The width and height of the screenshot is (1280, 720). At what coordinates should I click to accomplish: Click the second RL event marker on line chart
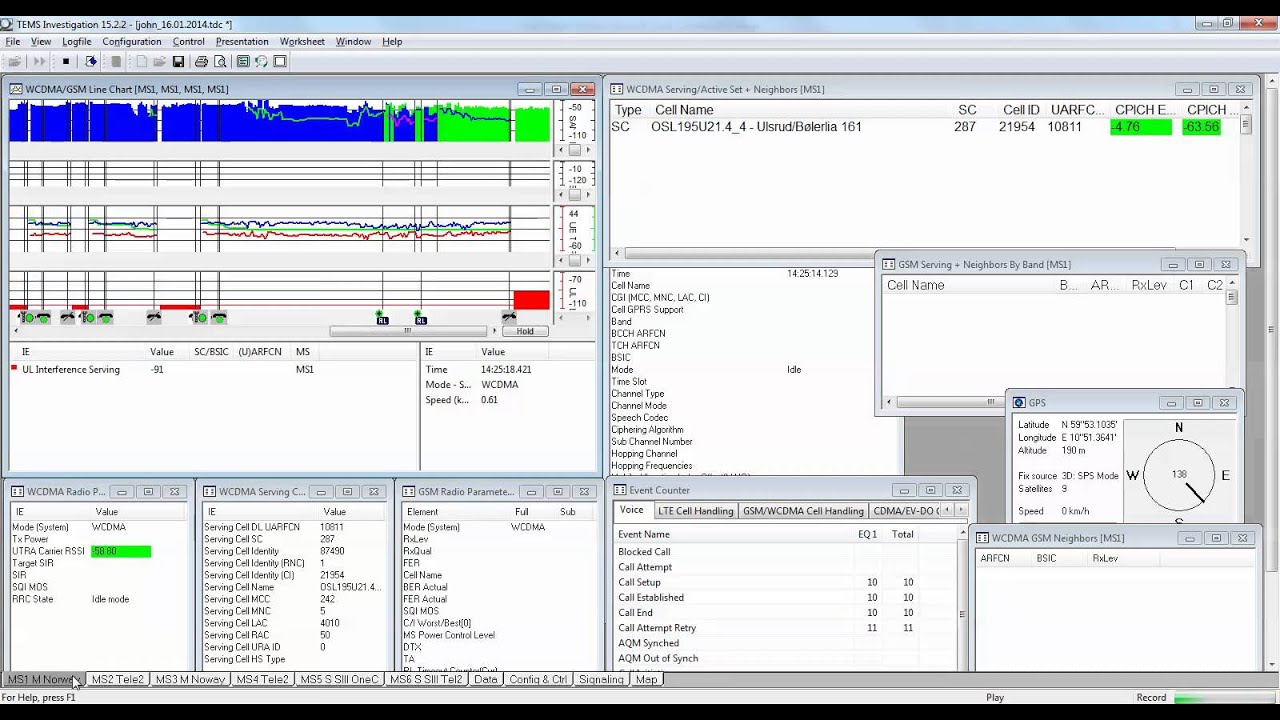(421, 319)
